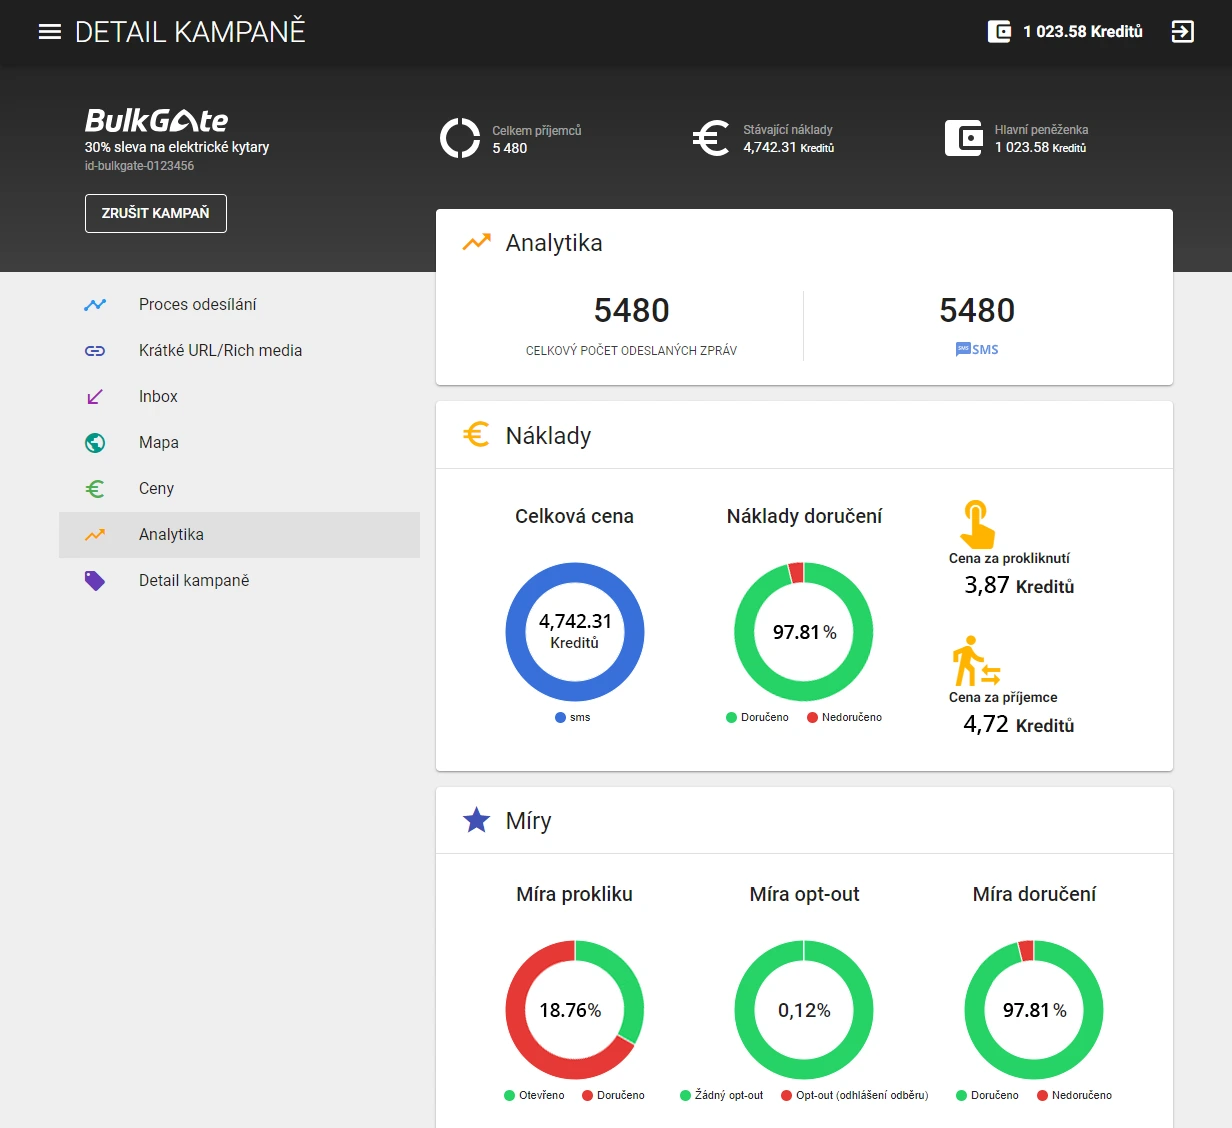Click the BulkGate logo
This screenshot has width=1232, height=1128.
pyautogui.click(x=156, y=121)
